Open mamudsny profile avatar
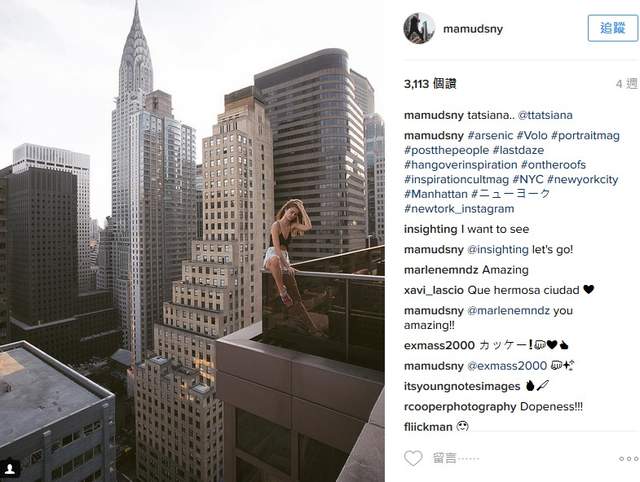 coord(419,28)
